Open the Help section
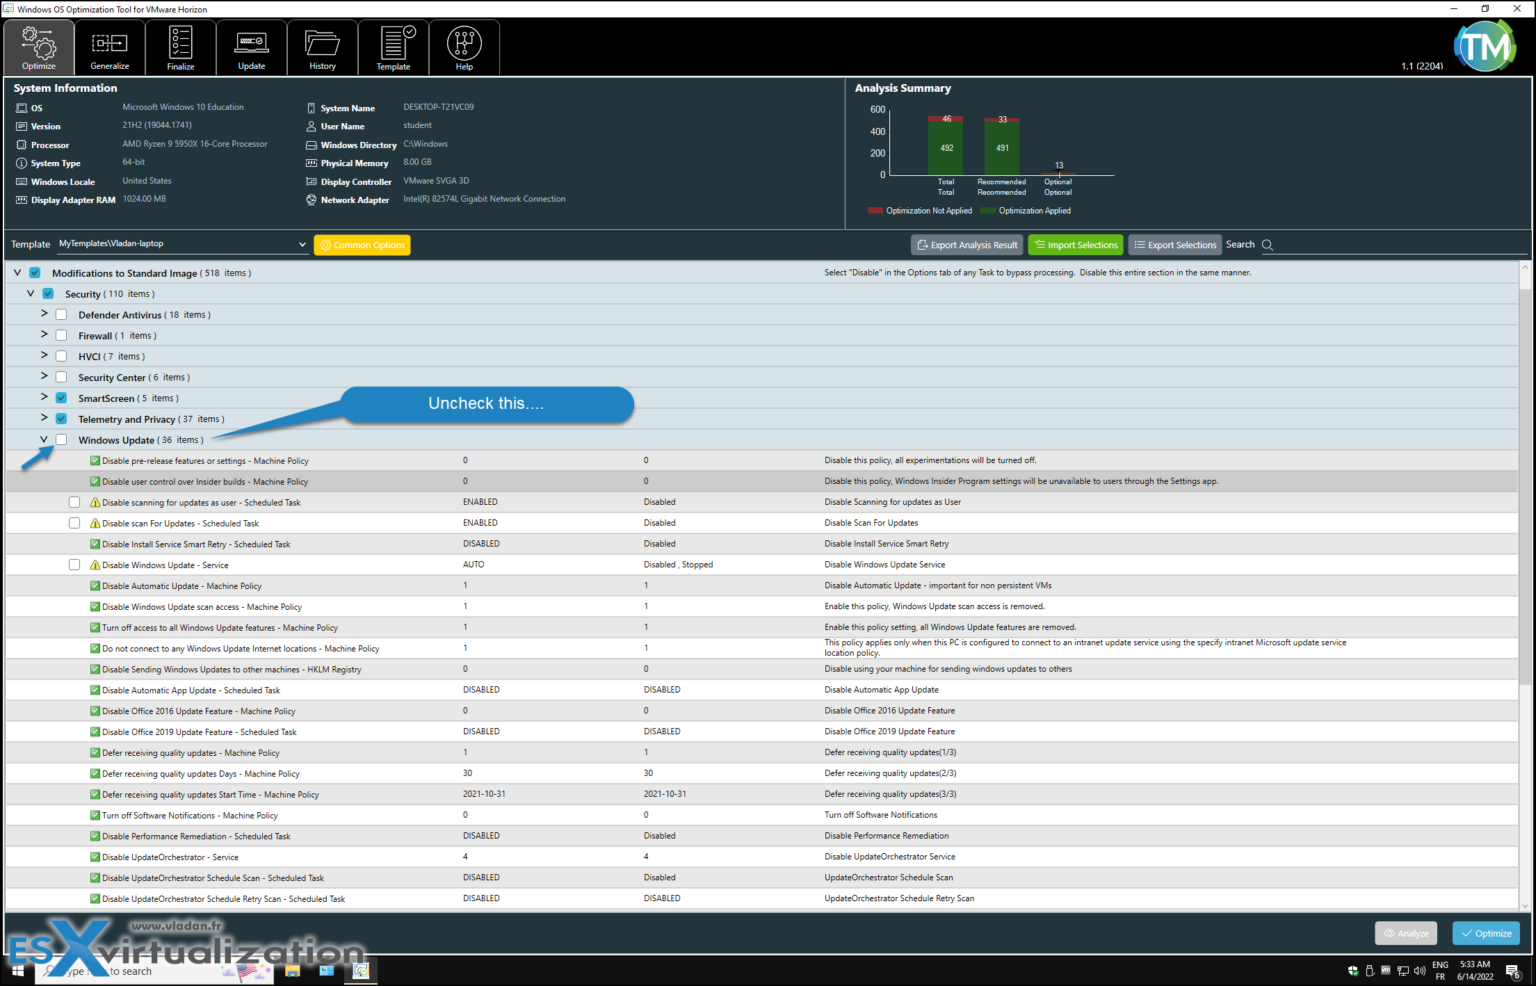Image resolution: width=1536 pixels, height=986 pixels. tap(464, 46)
